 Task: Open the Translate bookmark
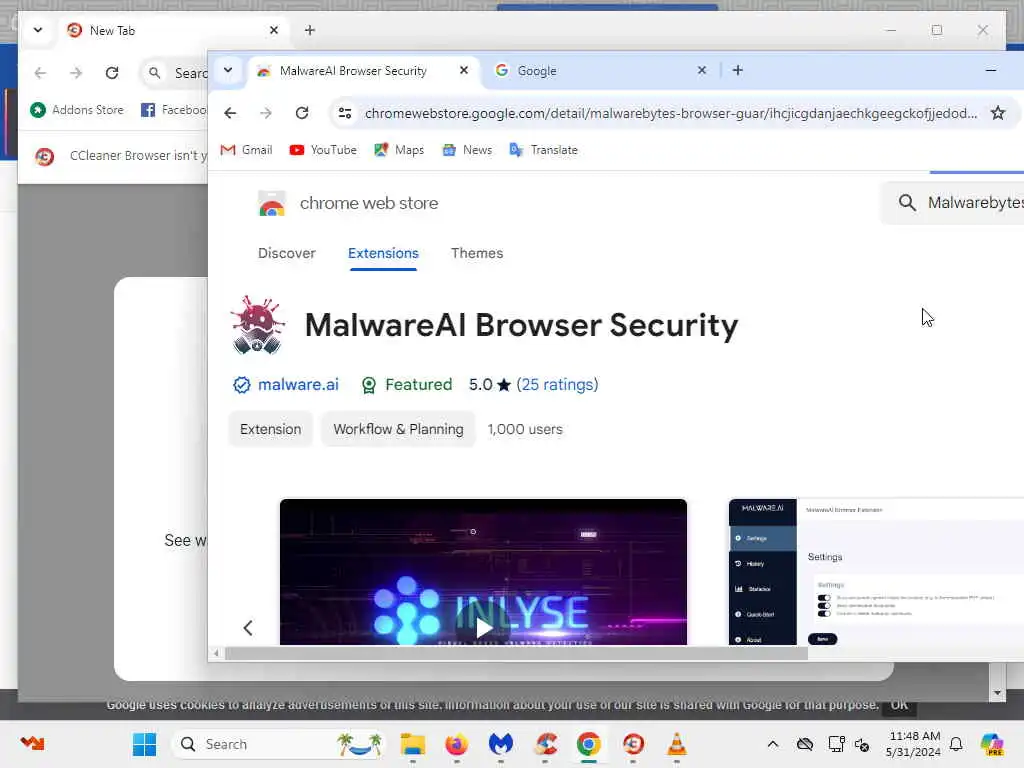pyautogui.click(x=543, y=150)
